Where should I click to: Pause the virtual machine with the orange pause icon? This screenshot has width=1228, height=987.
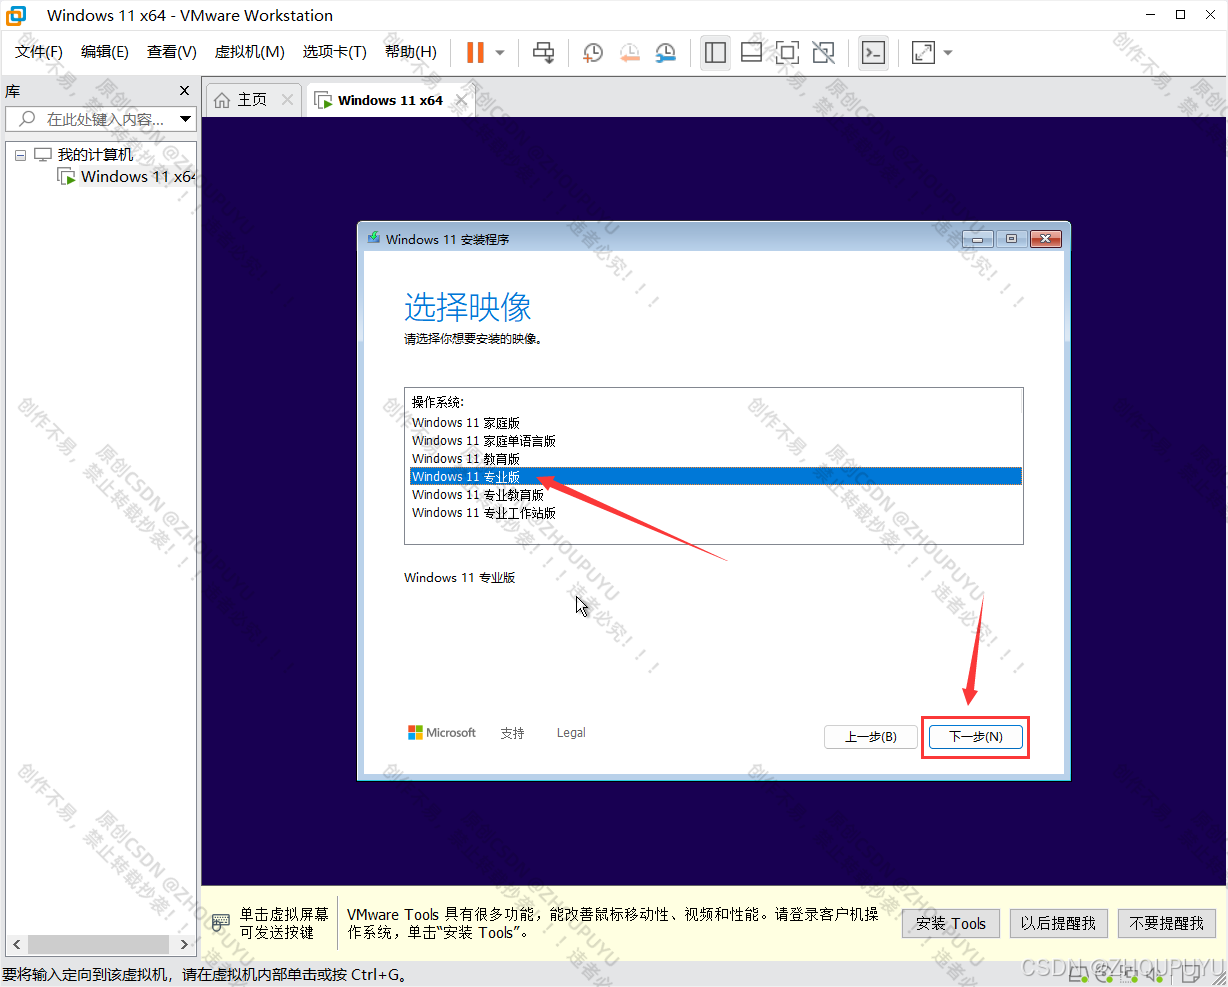(x=475, y=52)
